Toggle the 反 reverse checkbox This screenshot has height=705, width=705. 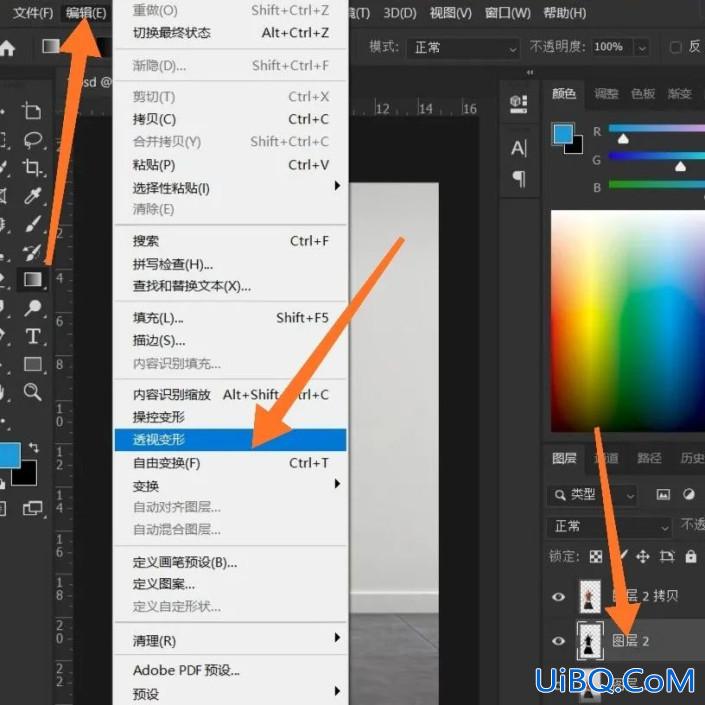click(x=675, y=47)
